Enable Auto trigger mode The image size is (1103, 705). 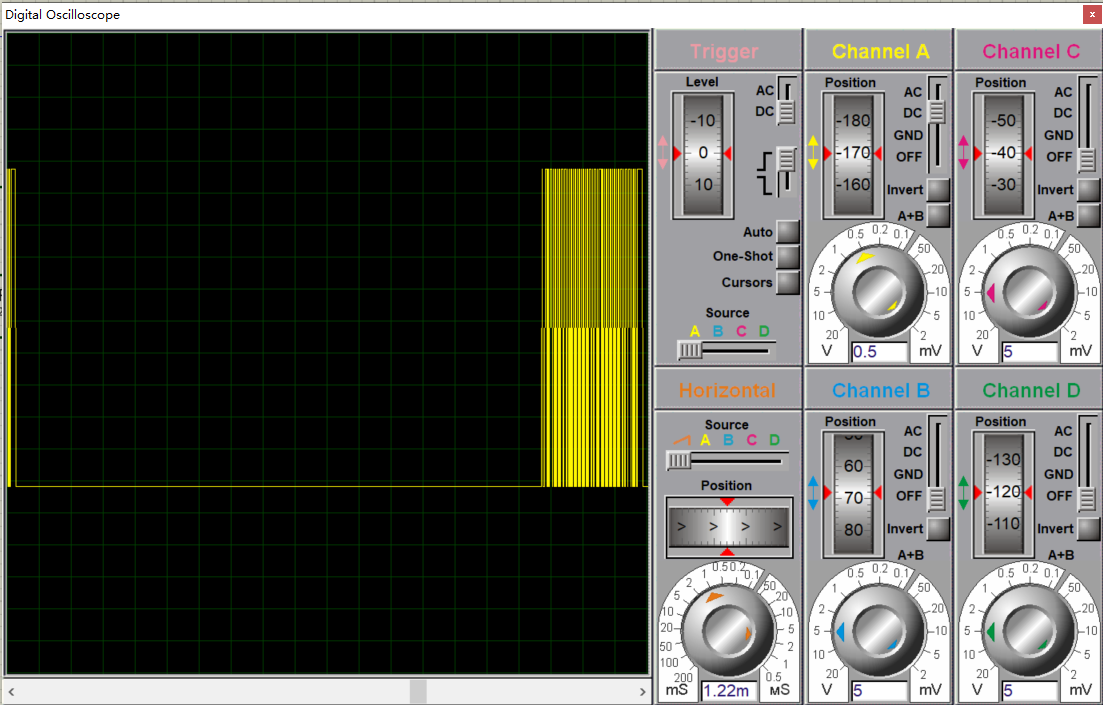(x=788, y=231)
